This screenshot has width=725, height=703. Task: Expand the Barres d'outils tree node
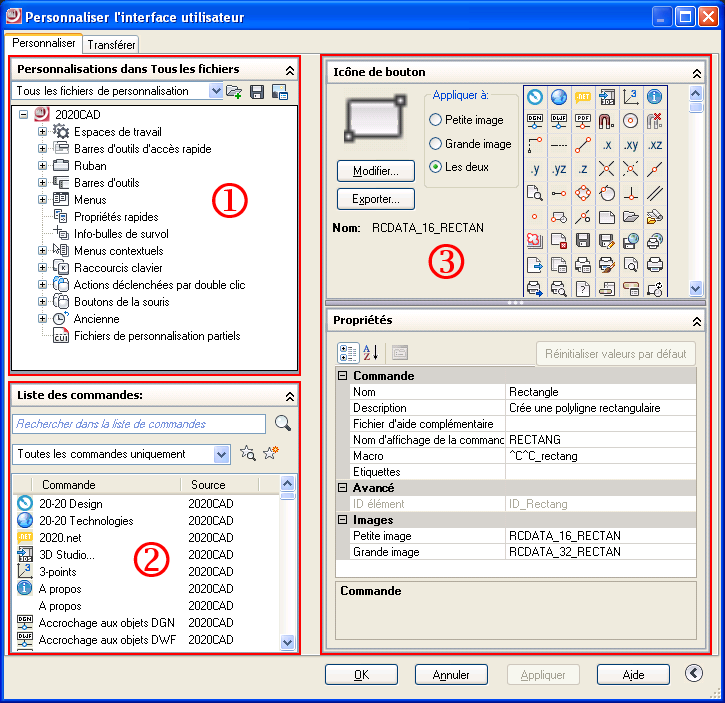[x=42, y=183]
